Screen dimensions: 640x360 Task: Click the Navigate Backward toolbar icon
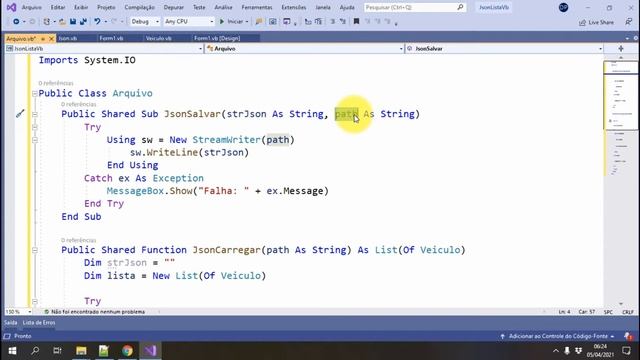[16, 22]
